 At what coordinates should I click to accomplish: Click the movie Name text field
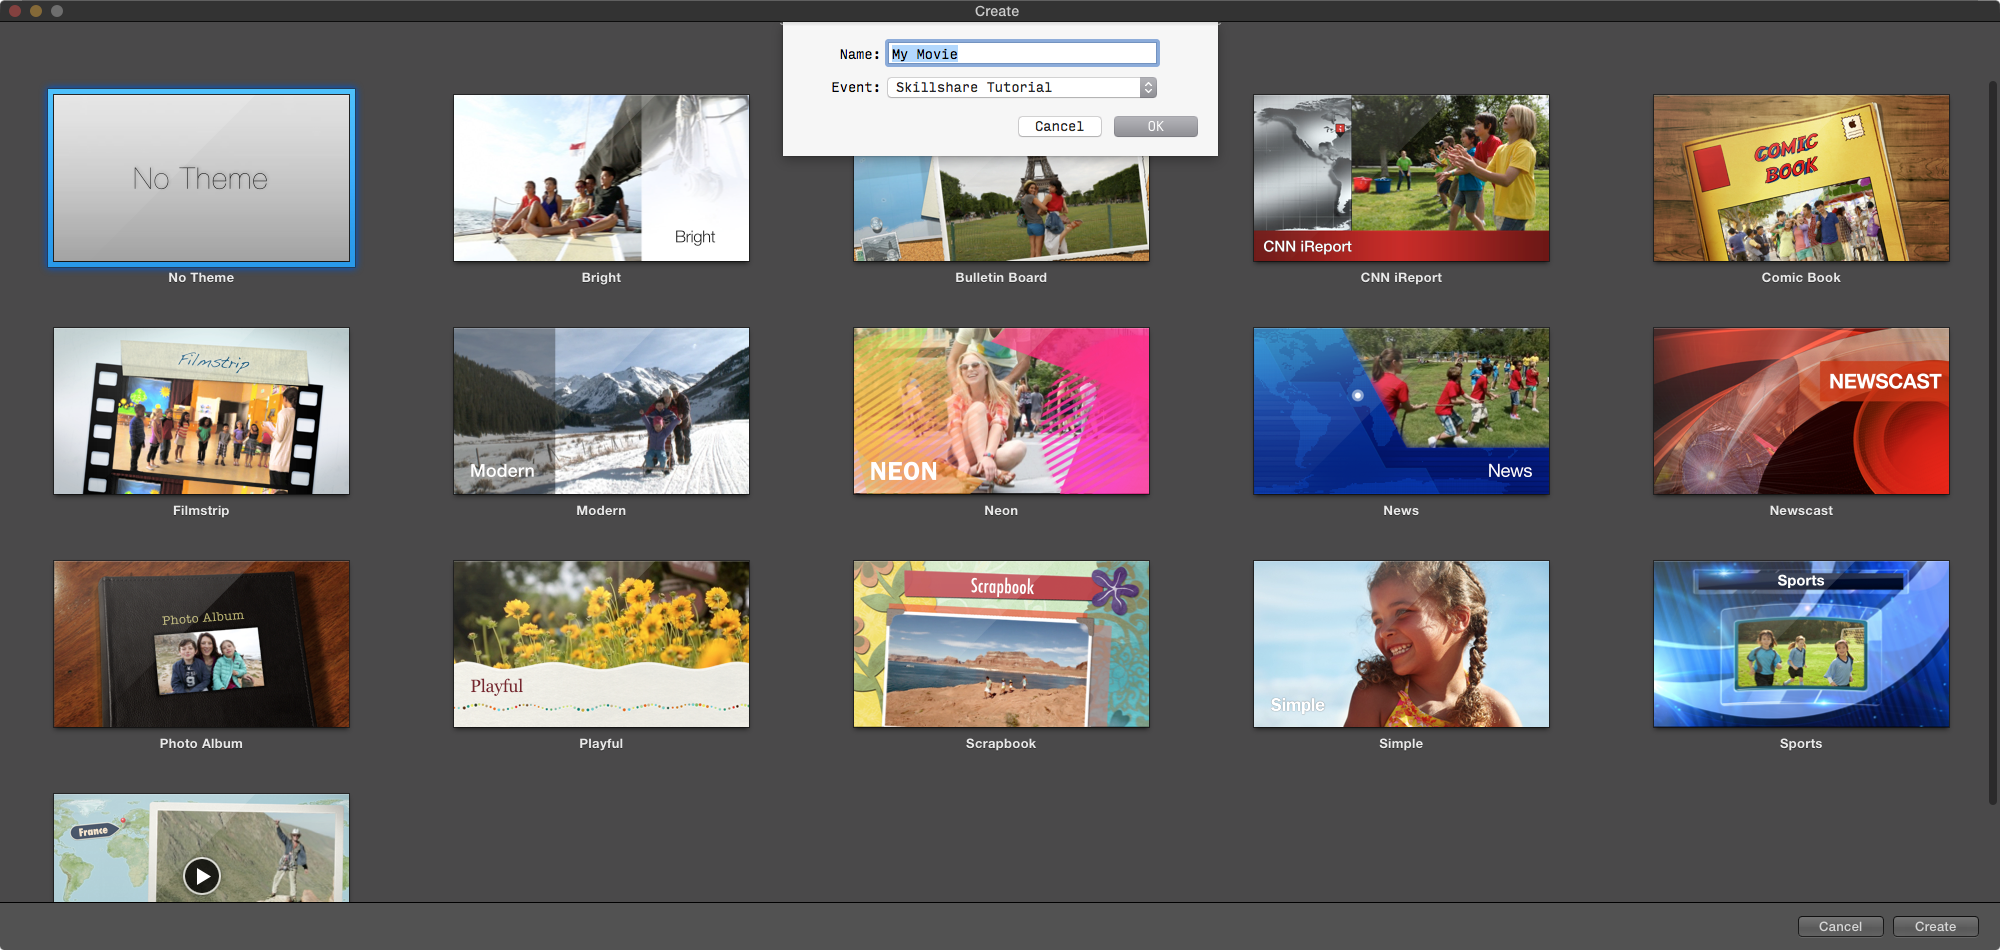(x=1021, y=54)
